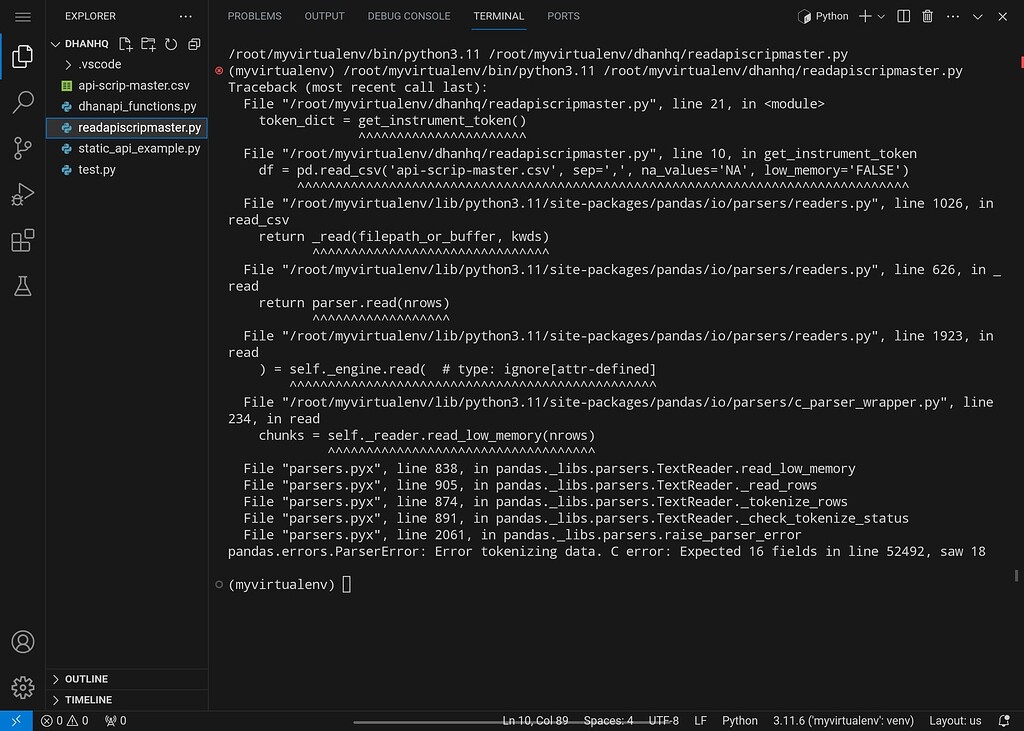Open terminal panel more actions ellipsis
The height and width of the screenshot is (731, 1024).
(x=953, y=16)
